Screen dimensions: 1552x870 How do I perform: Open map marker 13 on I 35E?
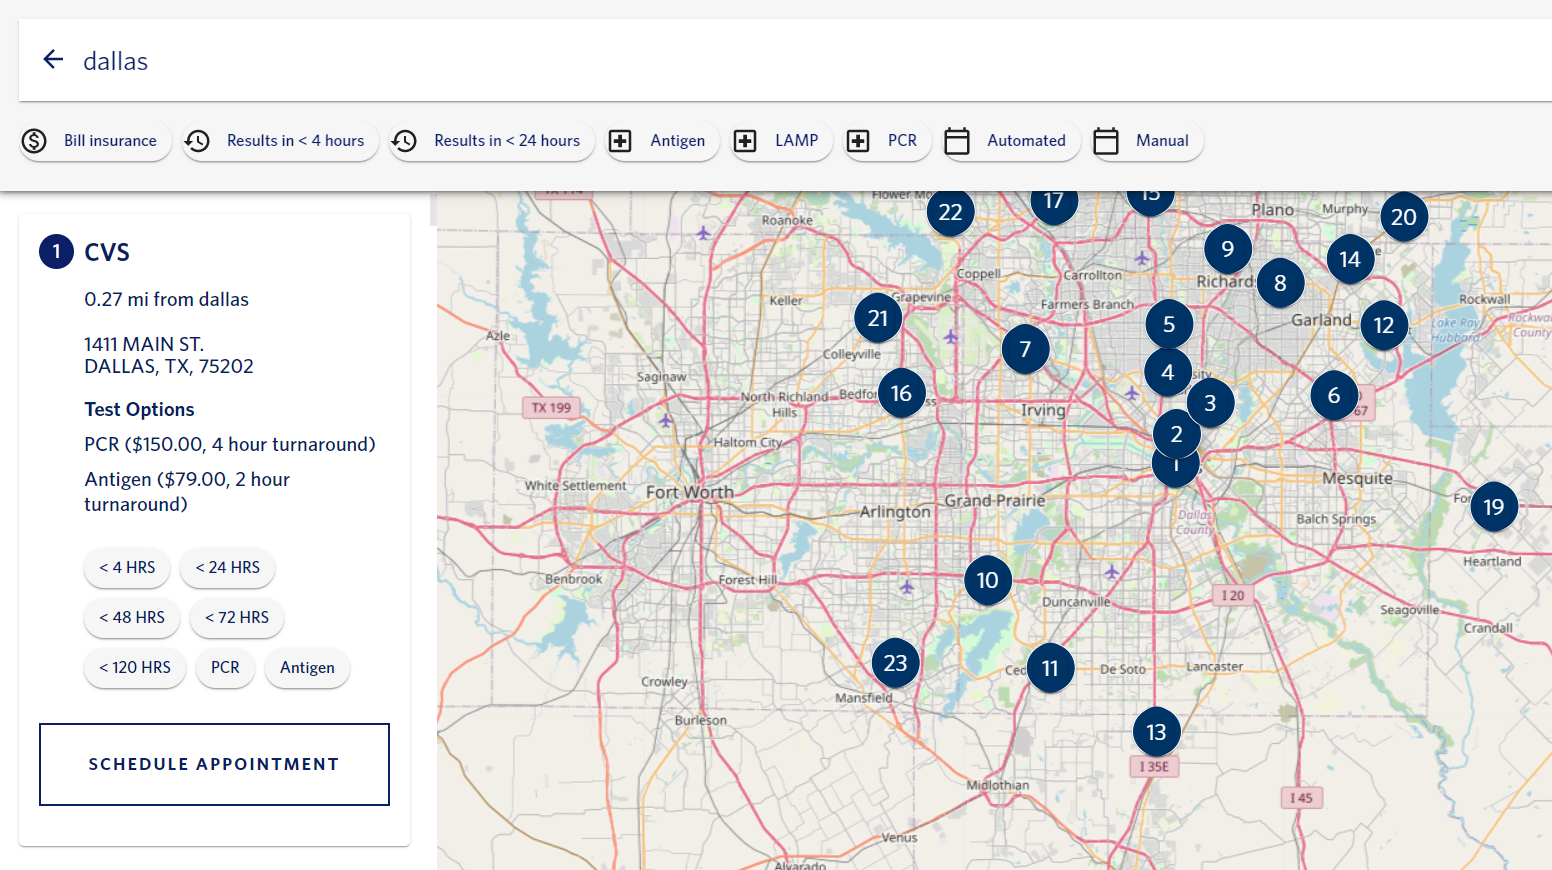click(1157, 732)
